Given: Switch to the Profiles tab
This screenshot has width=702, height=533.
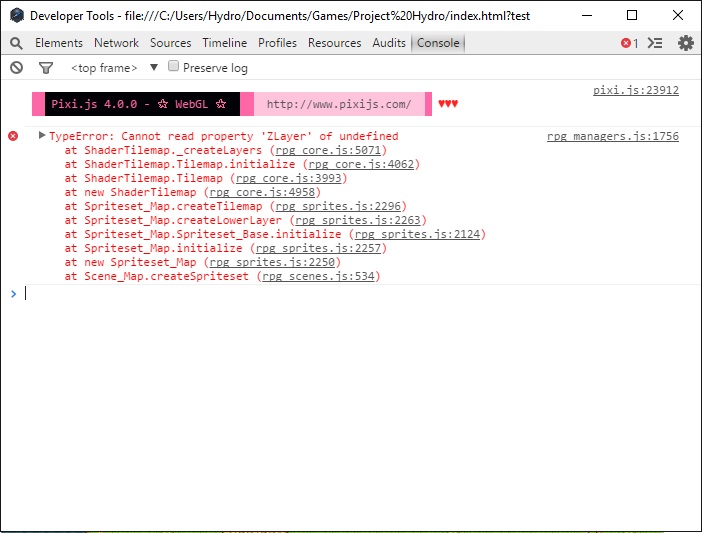Looking at the screenshot, I should 277,43.
